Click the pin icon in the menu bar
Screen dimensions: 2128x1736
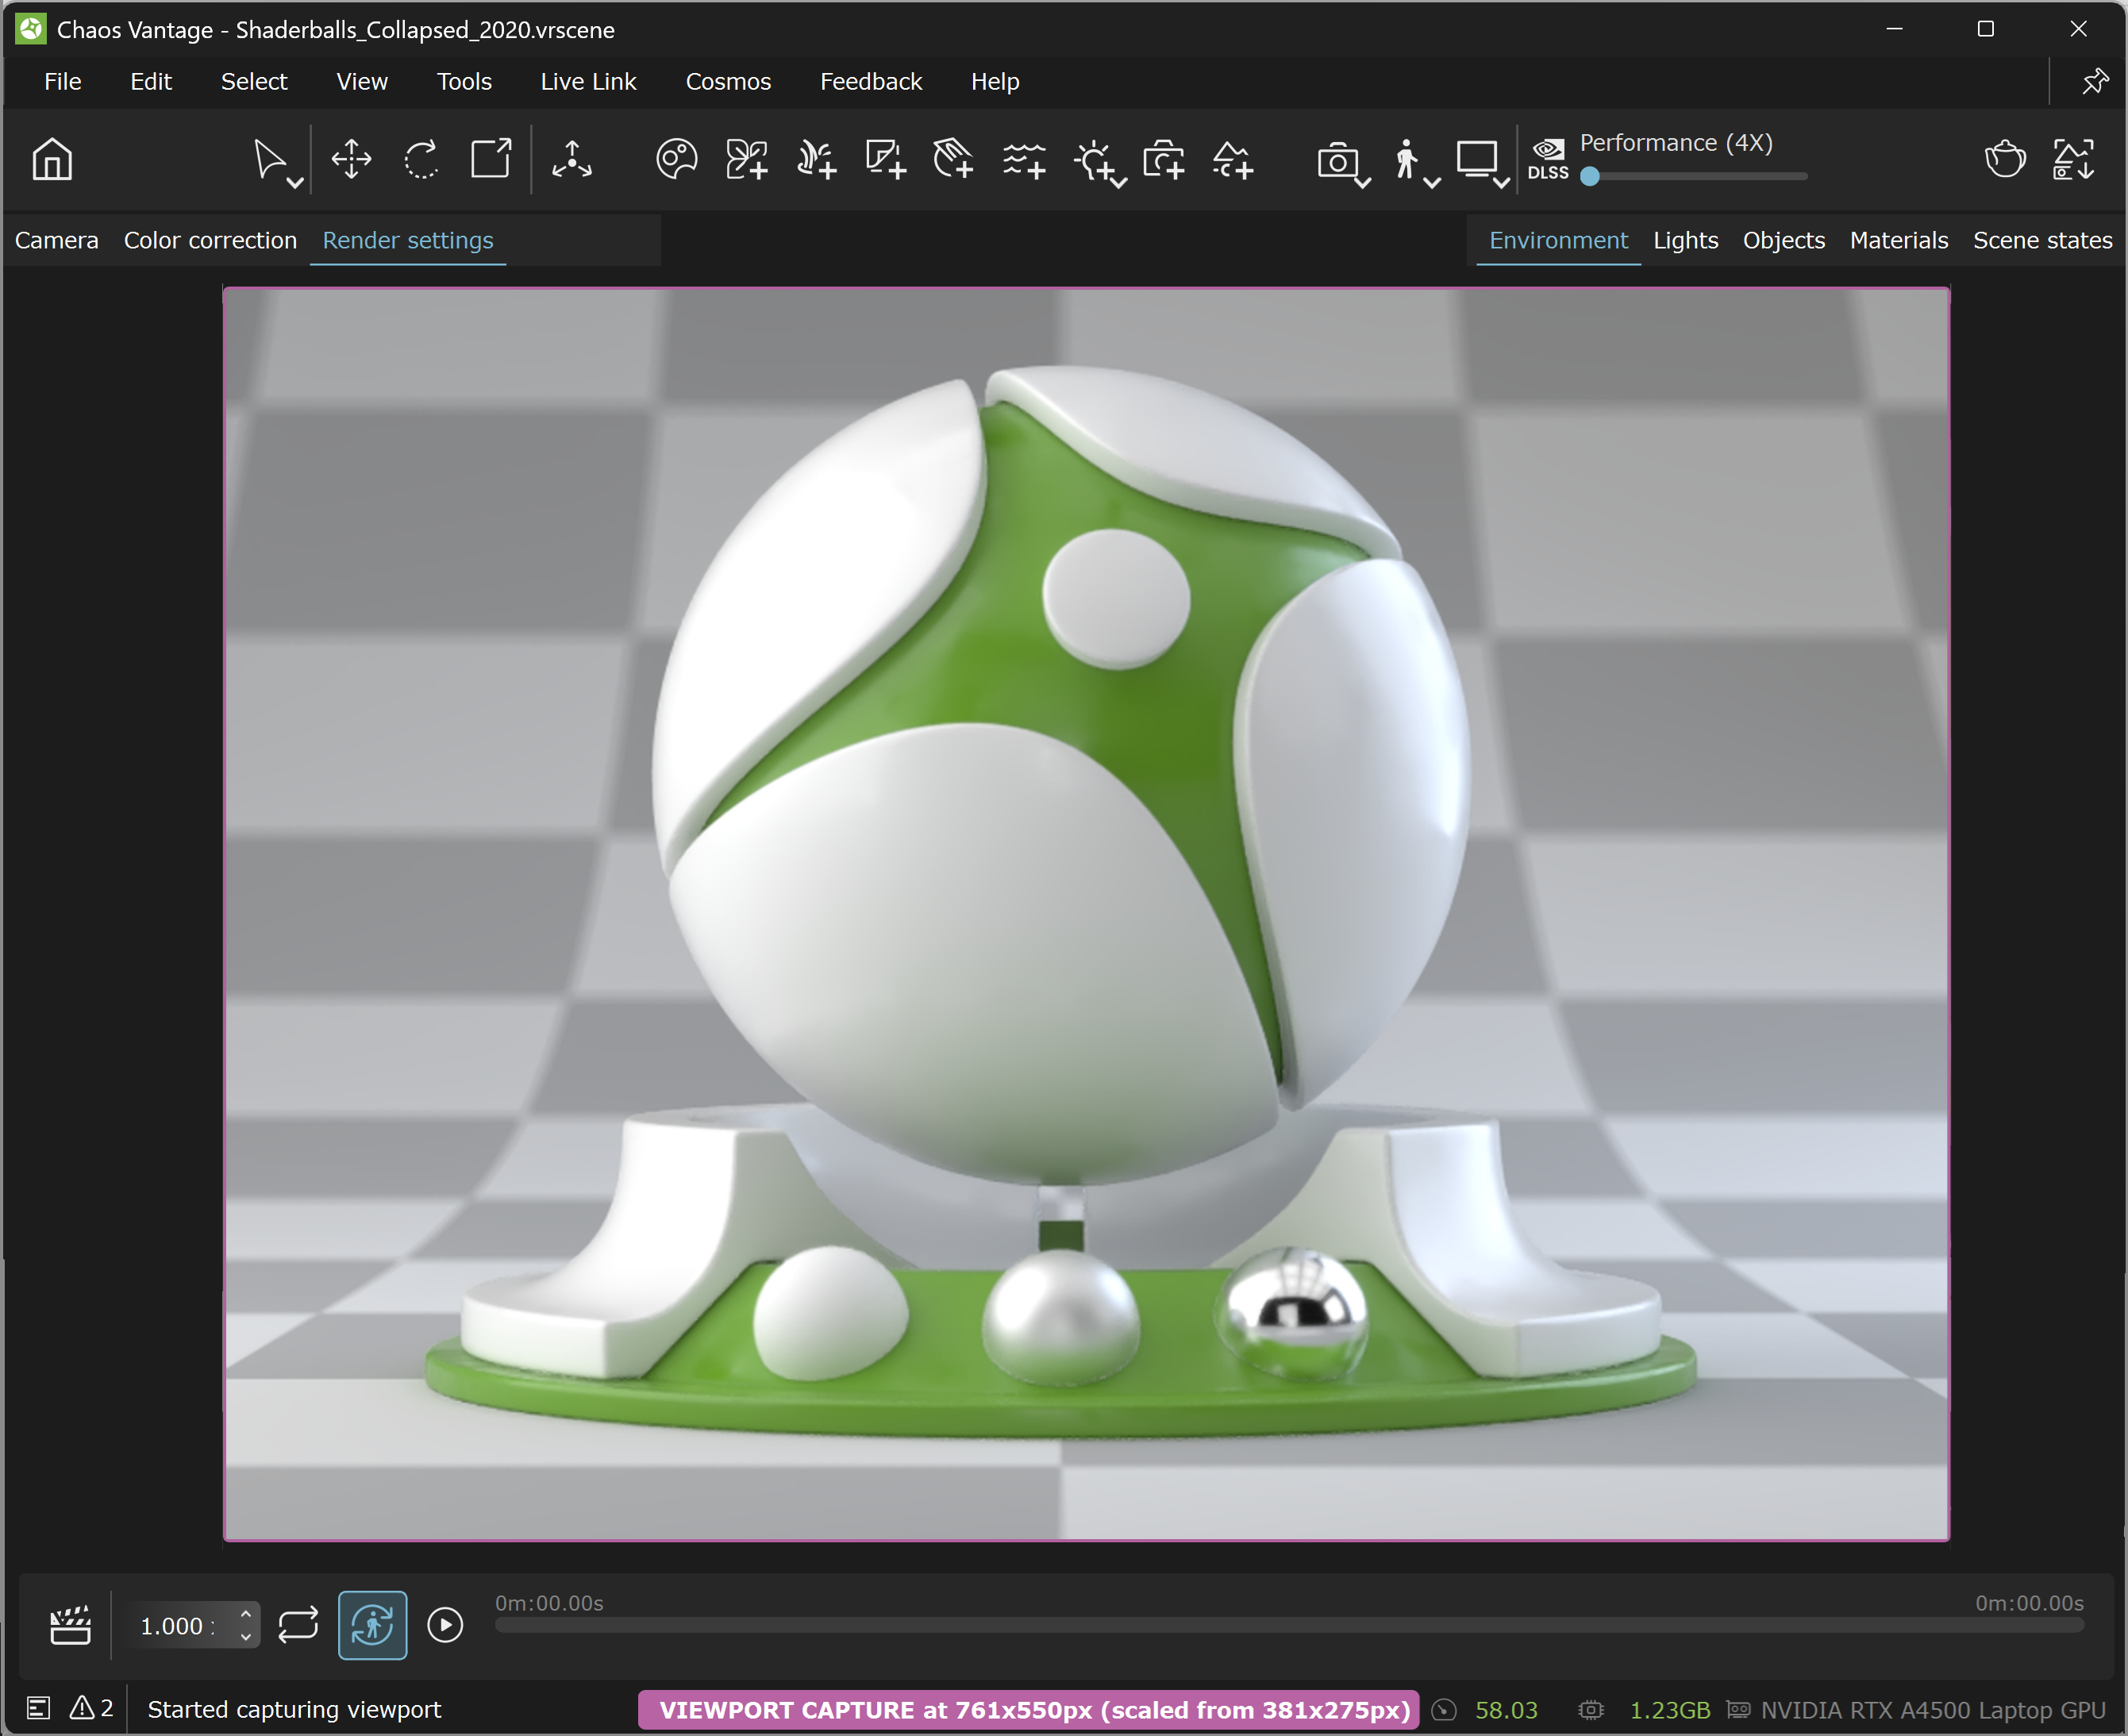tap(2094, 81)
